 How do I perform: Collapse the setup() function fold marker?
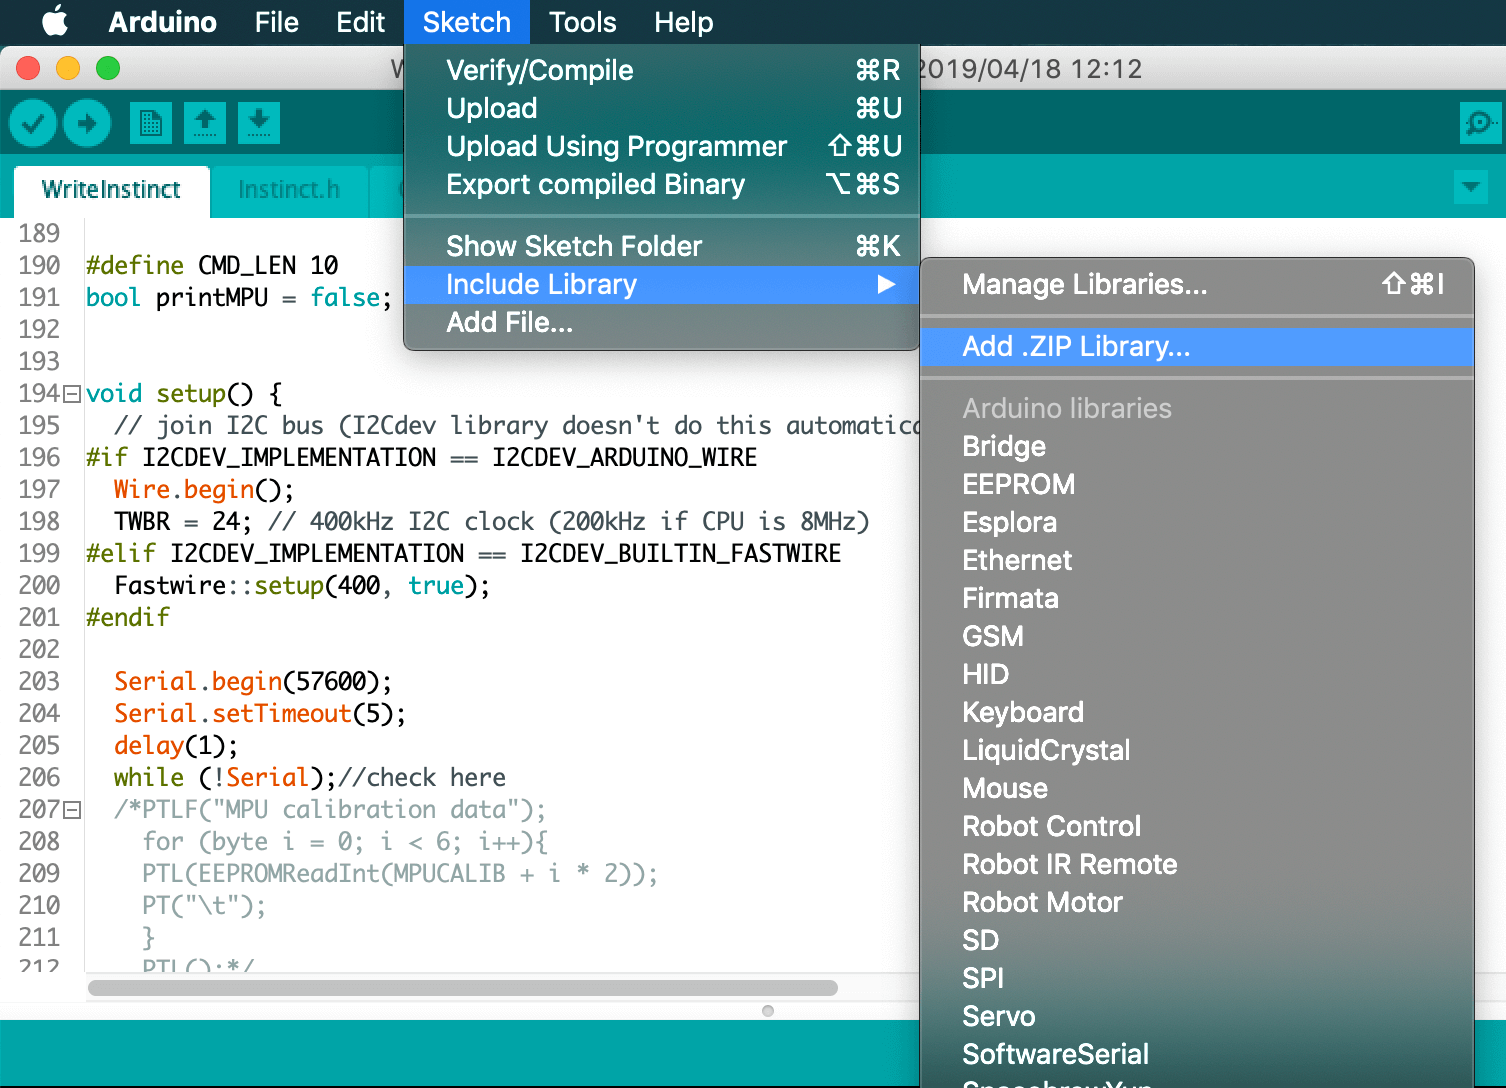(x=72, y=395)
